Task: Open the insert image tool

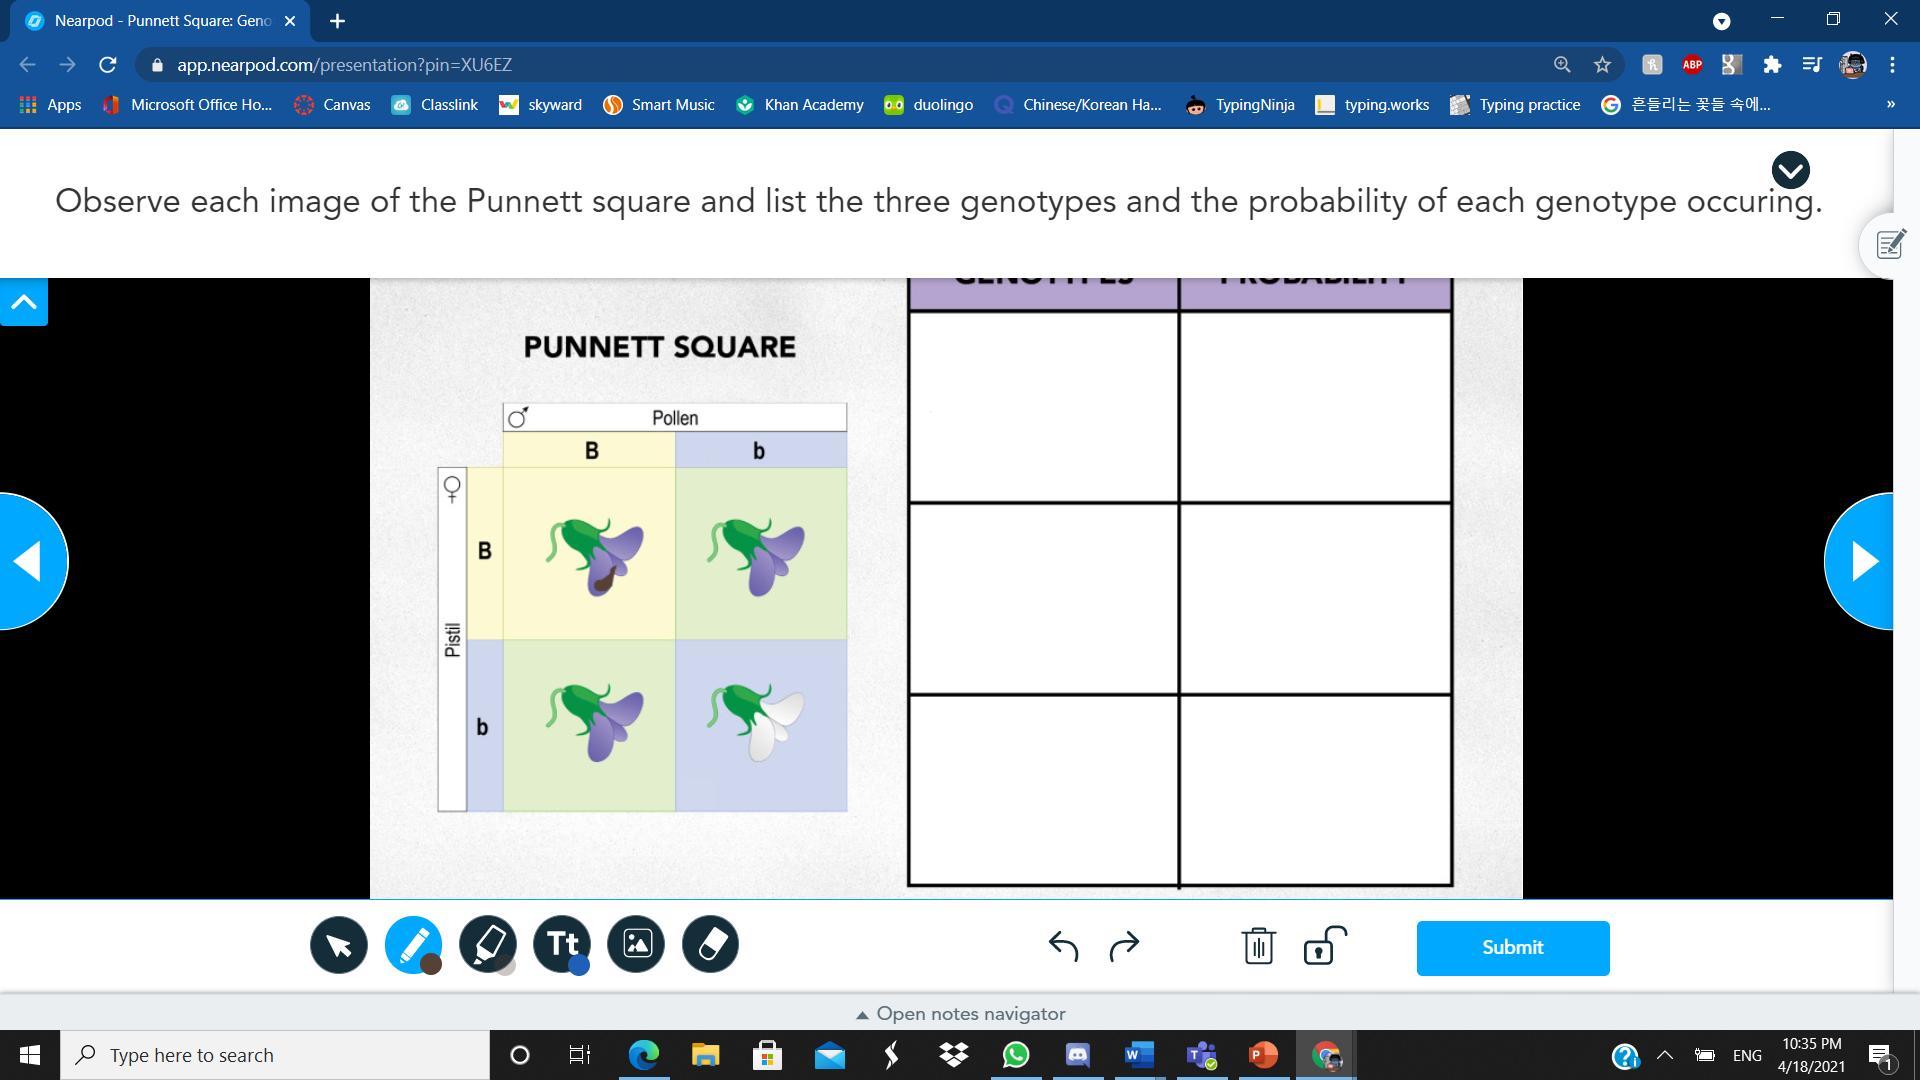Action: pos(636,944)
